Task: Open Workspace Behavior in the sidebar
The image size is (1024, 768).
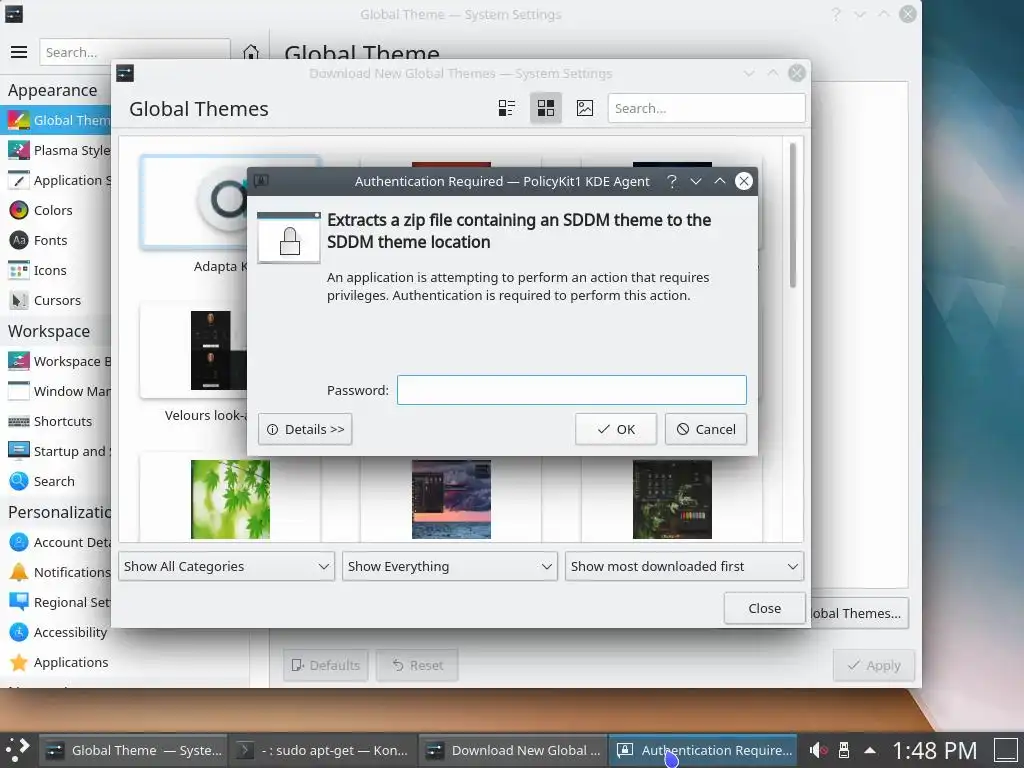Action: (x=56, y=361)
